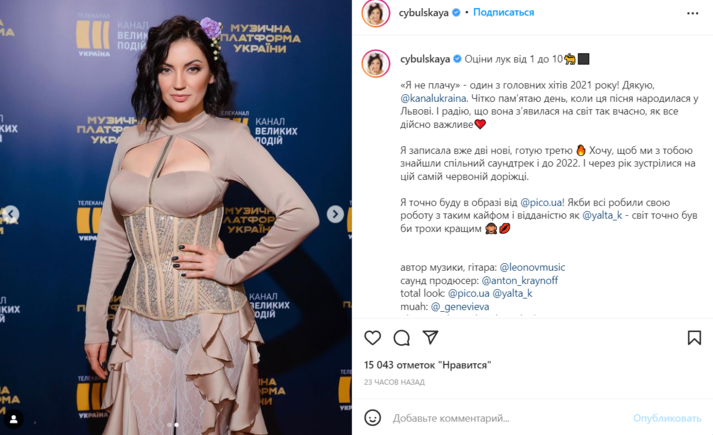The width and height of the screenshot is (713, 435).
Task: Select the second carousel dot indicator
Action: tap(176, 425)
